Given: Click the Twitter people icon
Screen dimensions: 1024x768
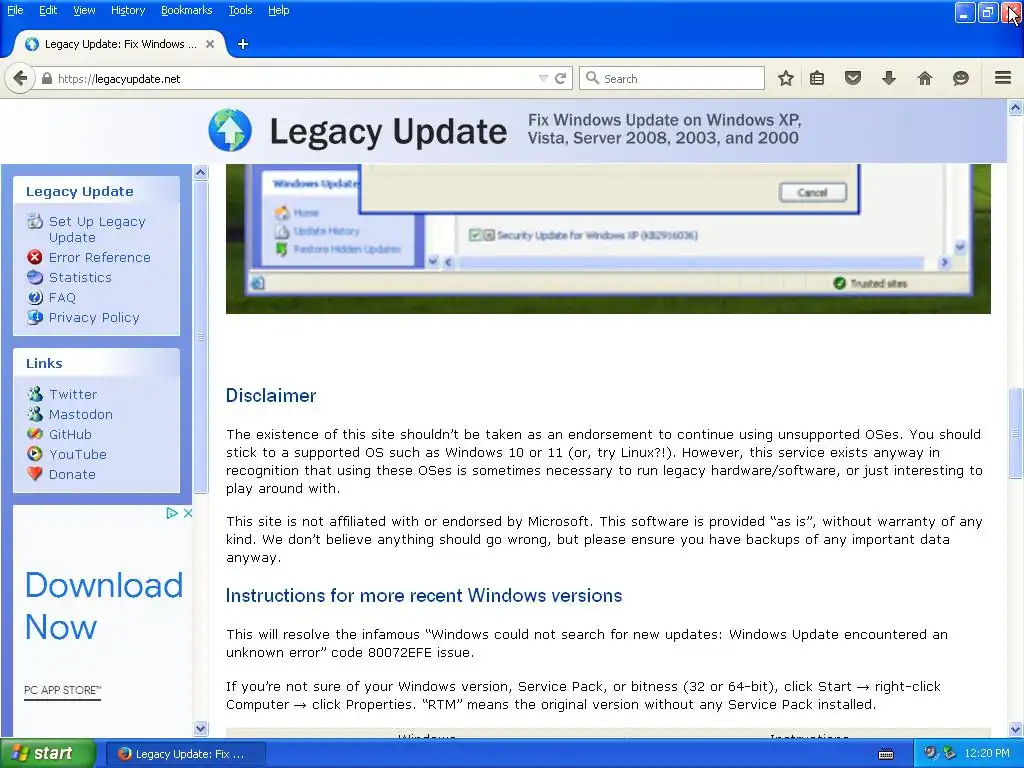Looking at the screenshot, I should 35,394.
